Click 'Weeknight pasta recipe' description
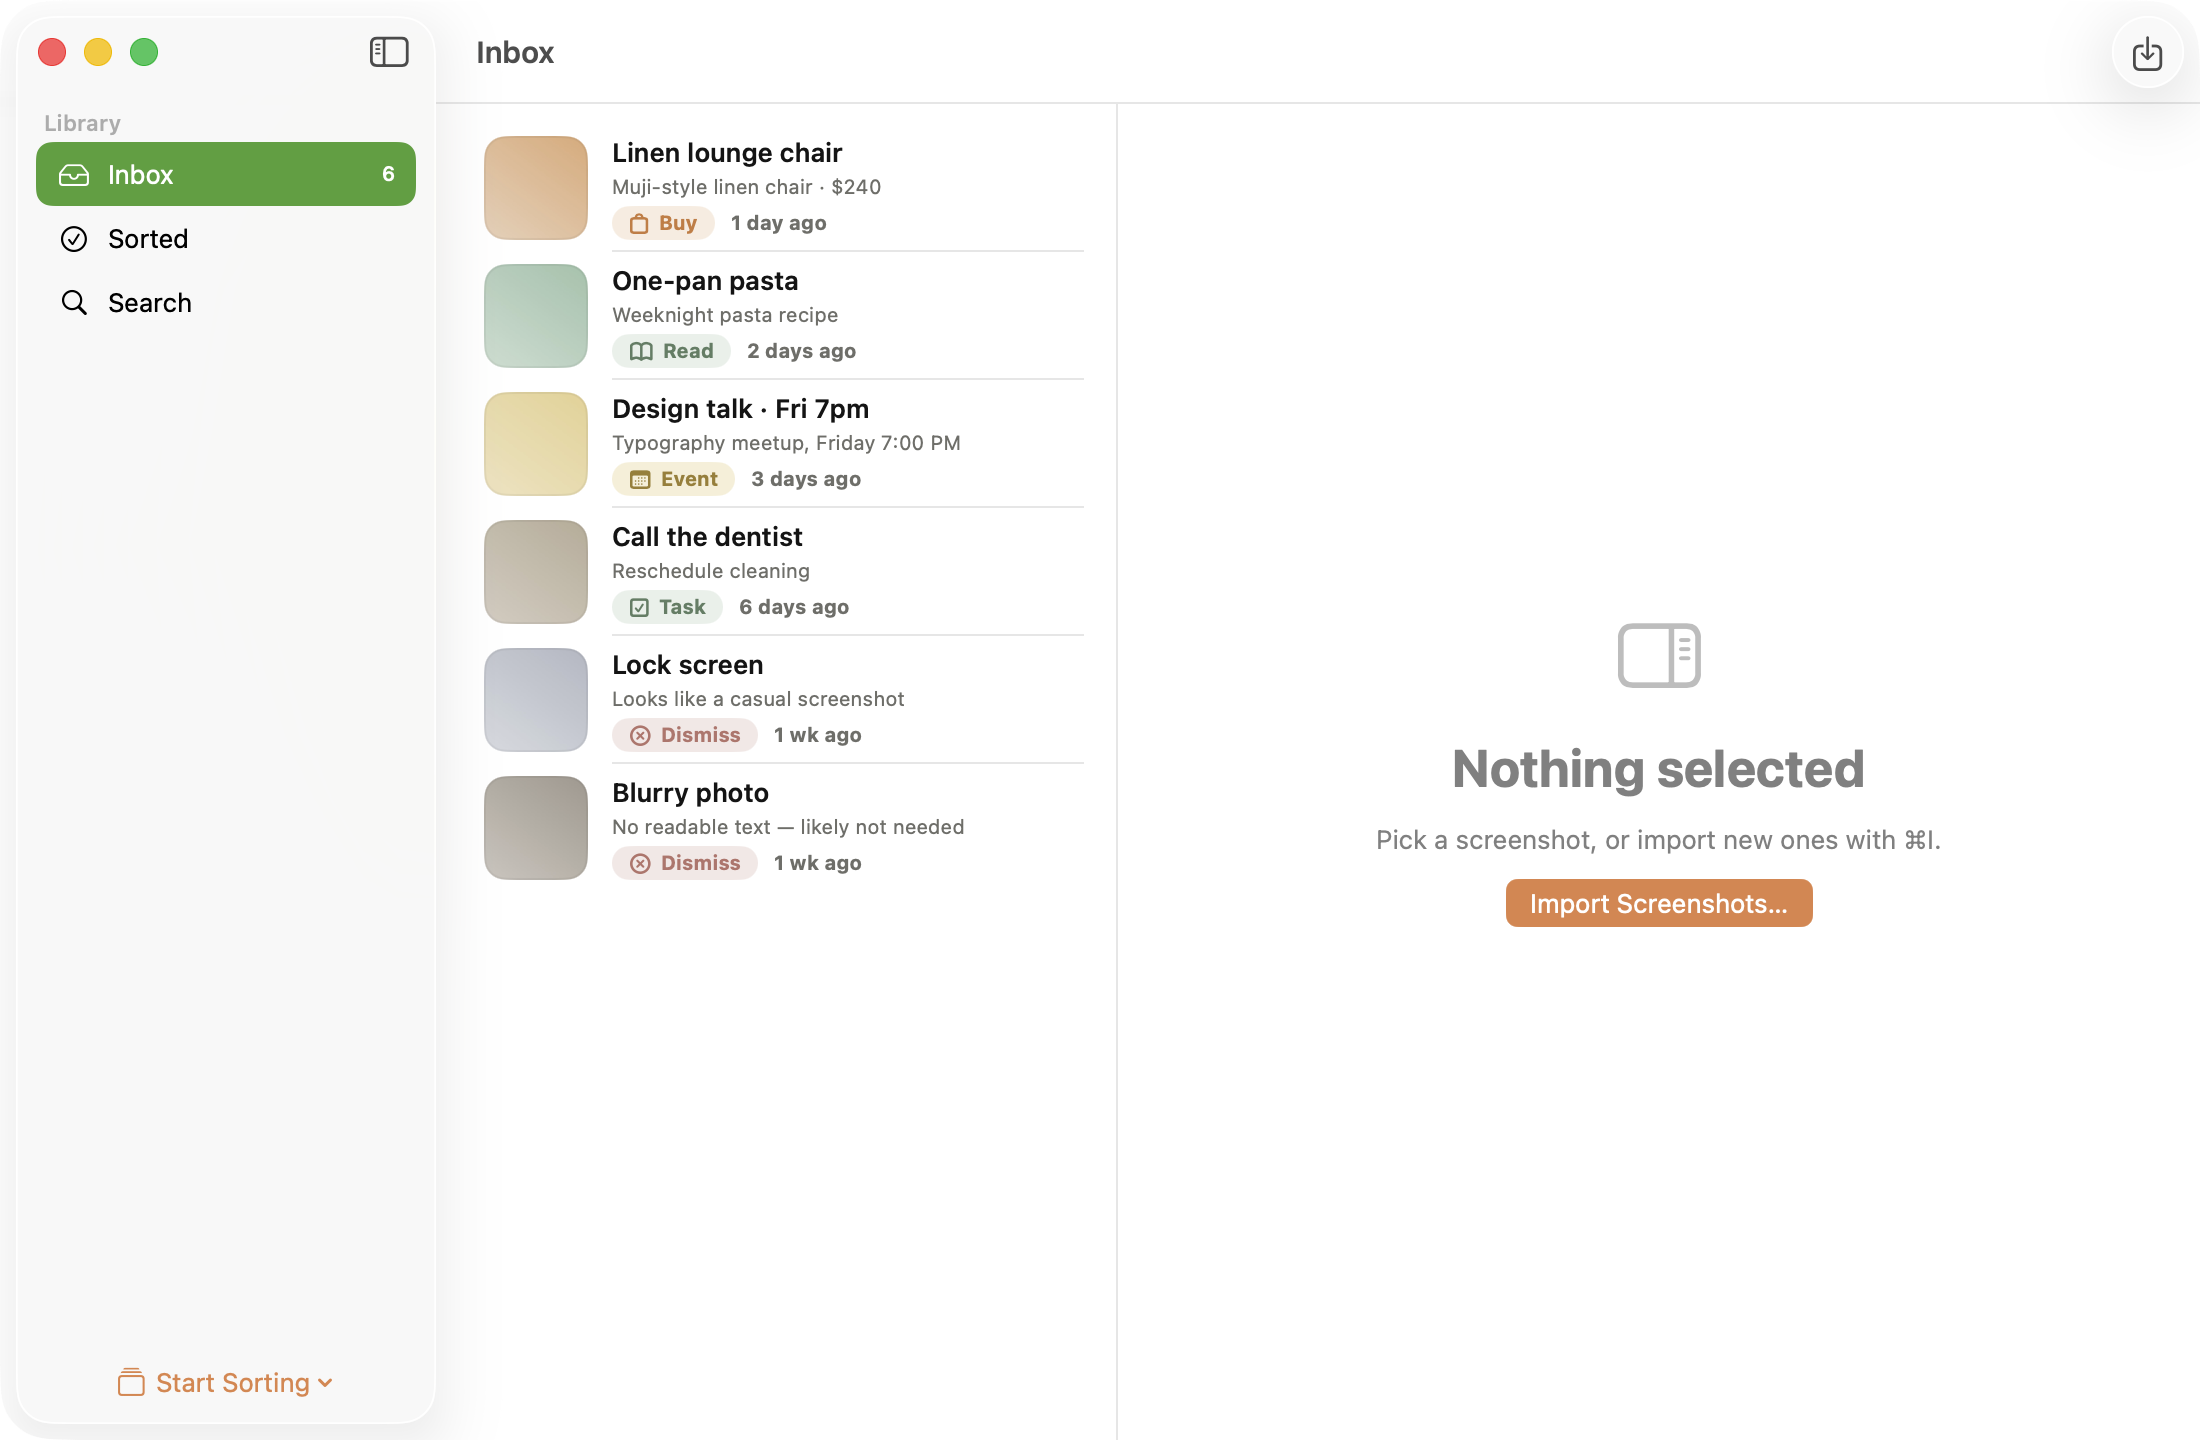The width and height of the screenshot is (2200, 1440). (725, 315)
